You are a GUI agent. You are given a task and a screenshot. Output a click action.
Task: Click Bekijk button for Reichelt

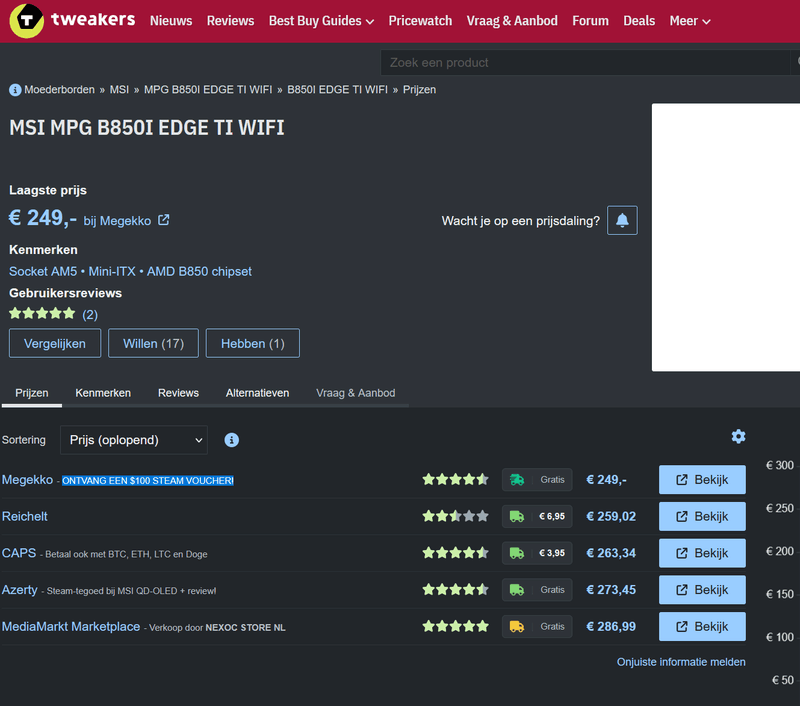[x=702, y=516]
